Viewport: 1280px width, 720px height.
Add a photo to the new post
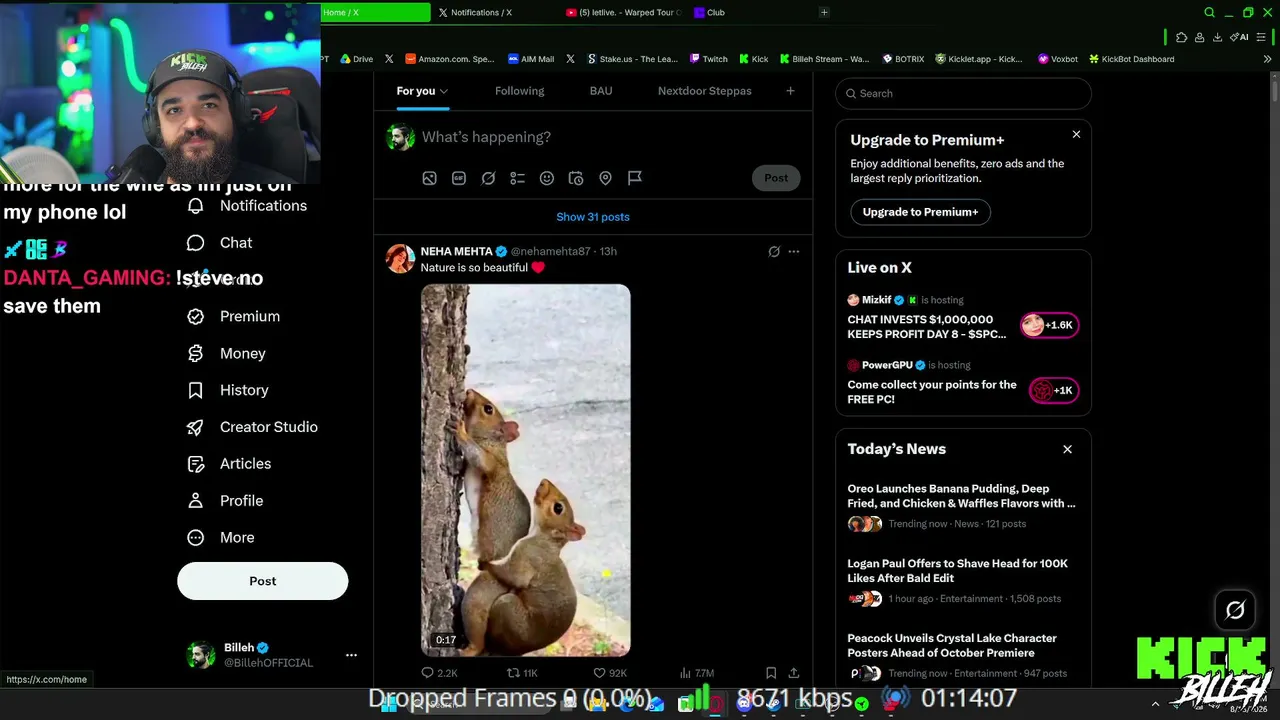(x=429, y=178)
